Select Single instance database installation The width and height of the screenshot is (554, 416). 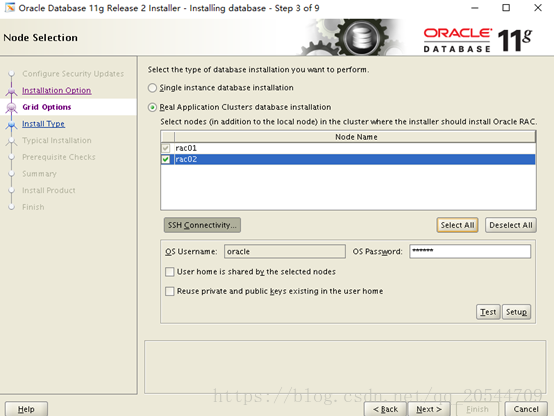point(152,88)
